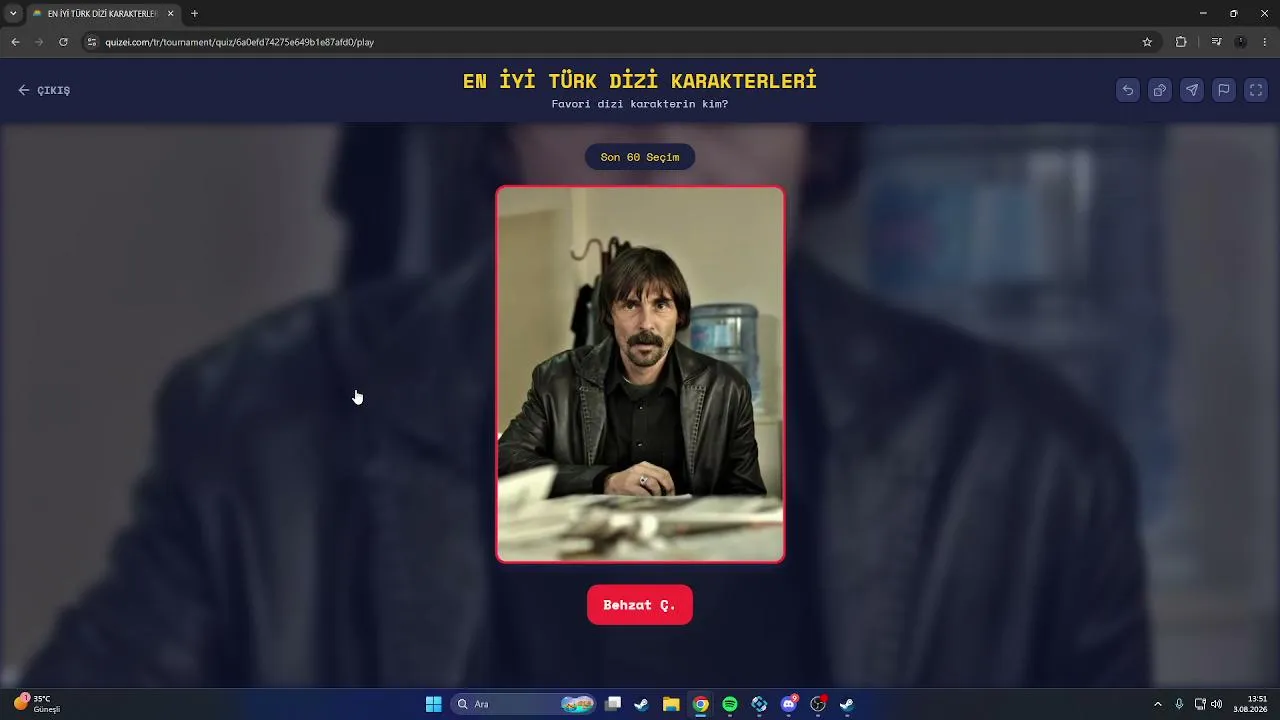The height and width of the screenshot is (720, 1280).
Task: Open a new browser tab
Action: pos(194,14)
